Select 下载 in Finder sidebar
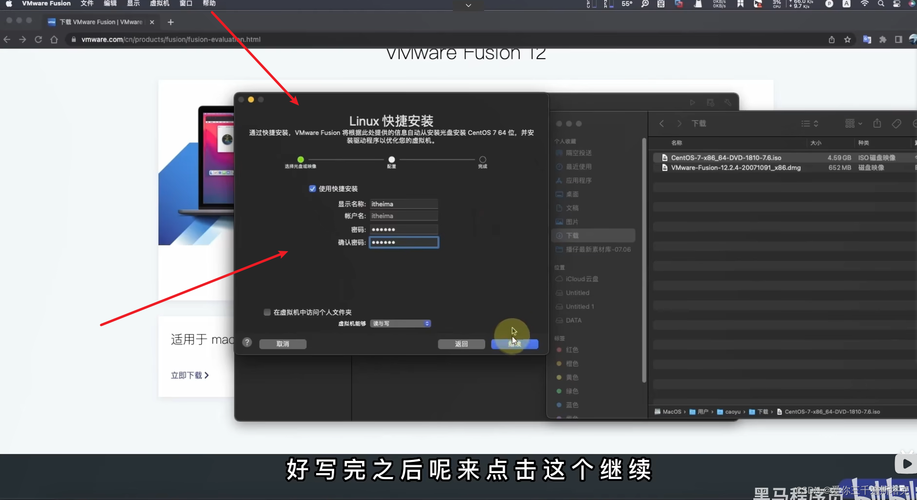This screenshot has width=917, height=500. 593,236
